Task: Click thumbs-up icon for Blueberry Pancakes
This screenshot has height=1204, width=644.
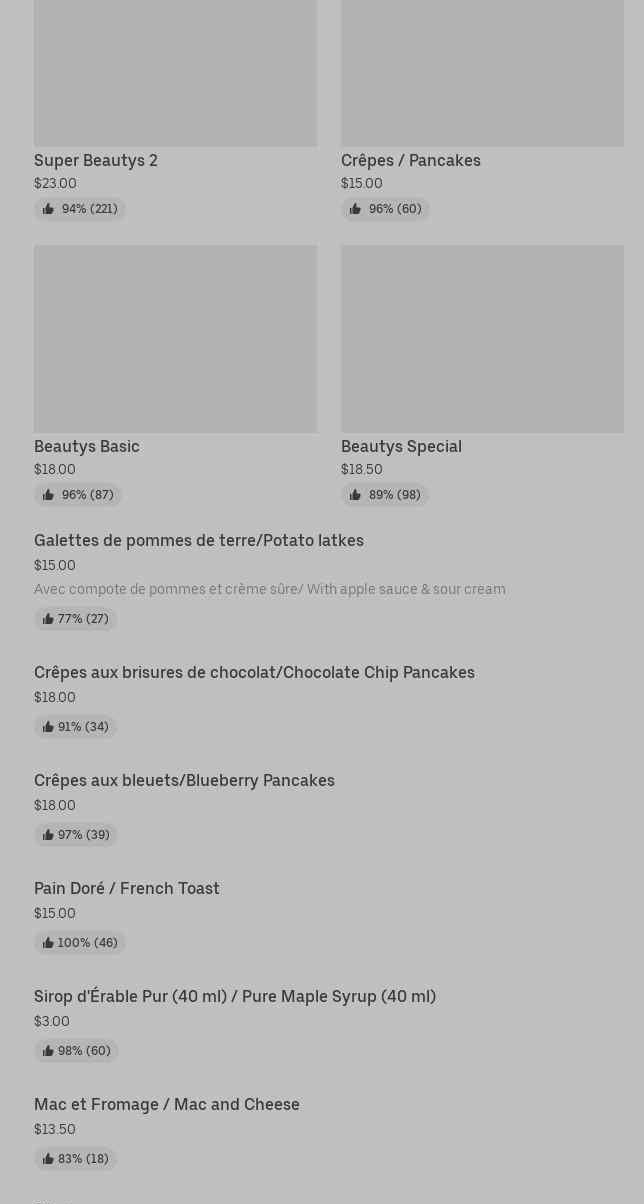Action: click(x=48, y=835)
